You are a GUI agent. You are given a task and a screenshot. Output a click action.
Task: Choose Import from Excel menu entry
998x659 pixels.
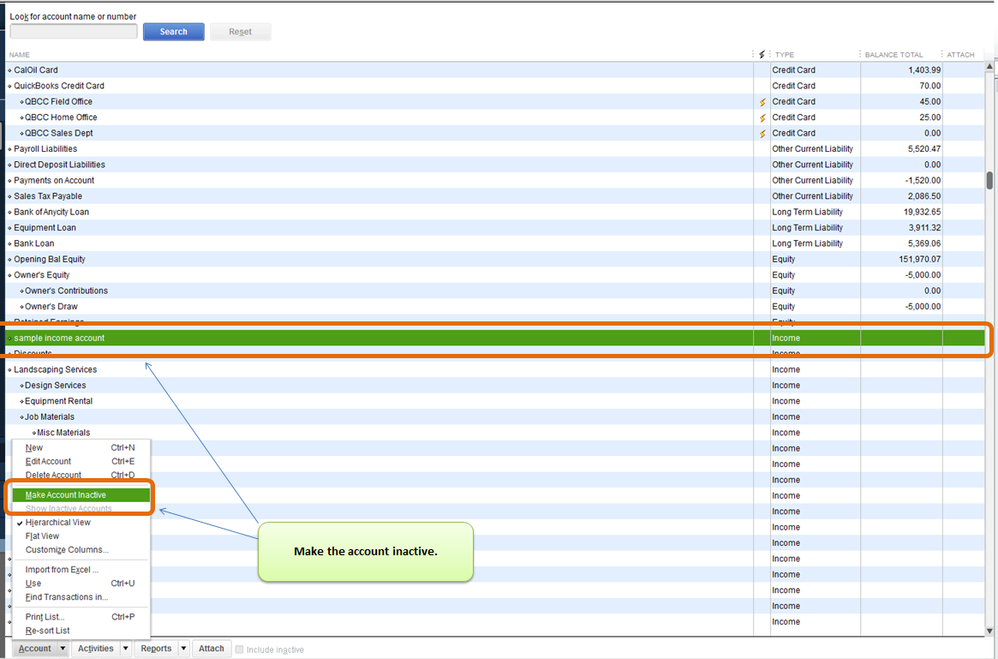click(81, 570)
